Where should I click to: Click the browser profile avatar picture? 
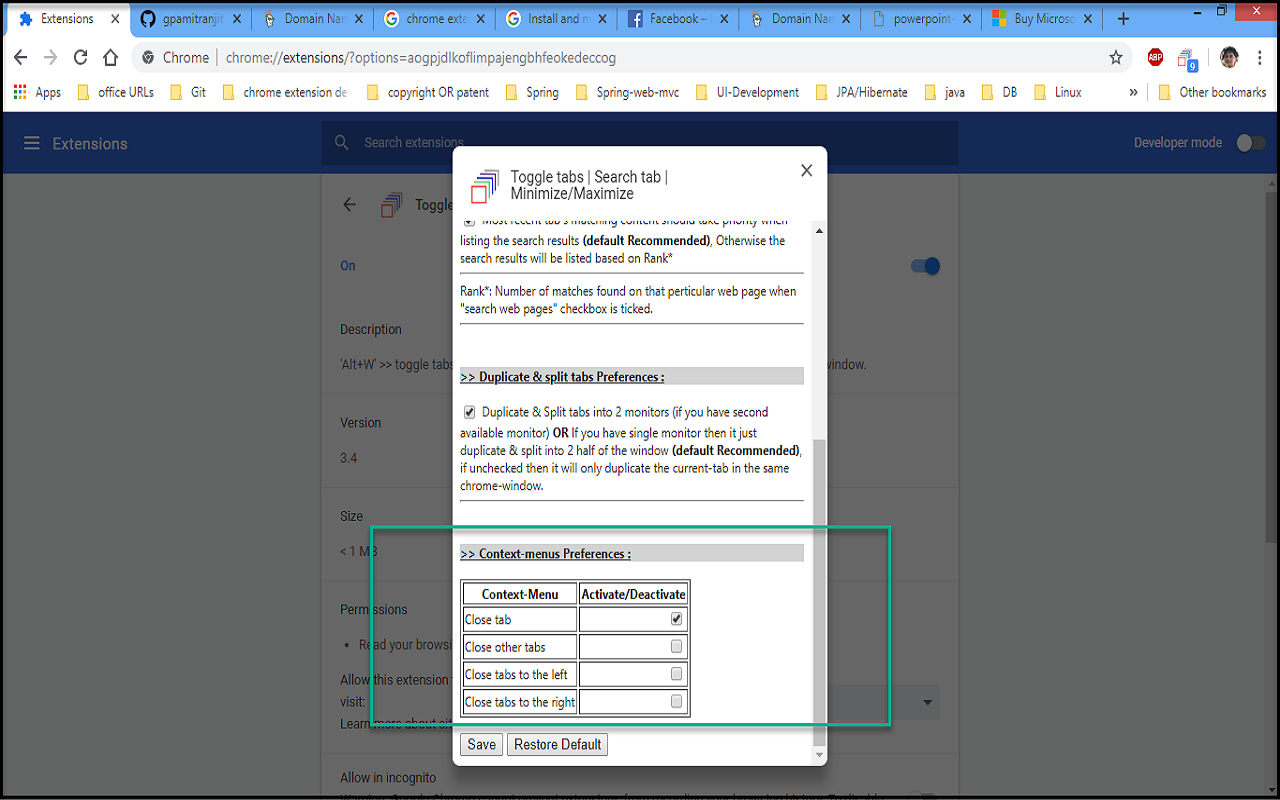coord(1228,58)
